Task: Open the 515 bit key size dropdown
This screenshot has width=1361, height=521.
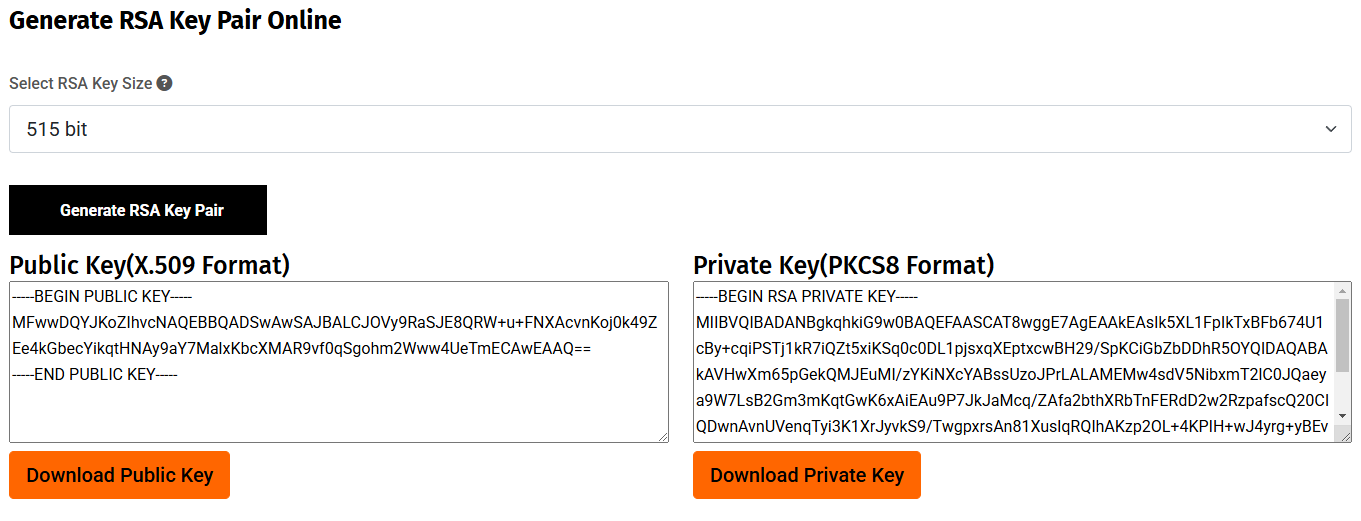Action: (x=680, y=129)
